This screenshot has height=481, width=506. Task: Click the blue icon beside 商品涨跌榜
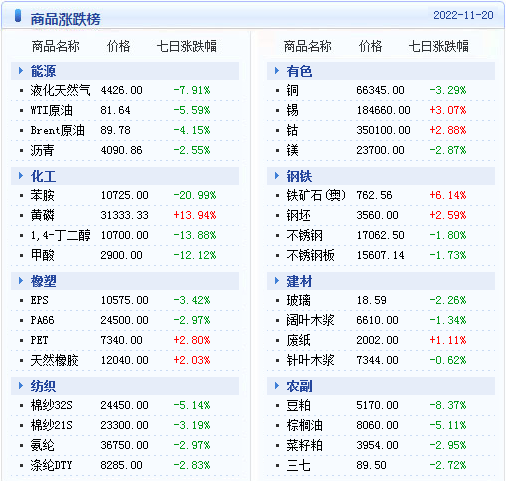[18, 16]
